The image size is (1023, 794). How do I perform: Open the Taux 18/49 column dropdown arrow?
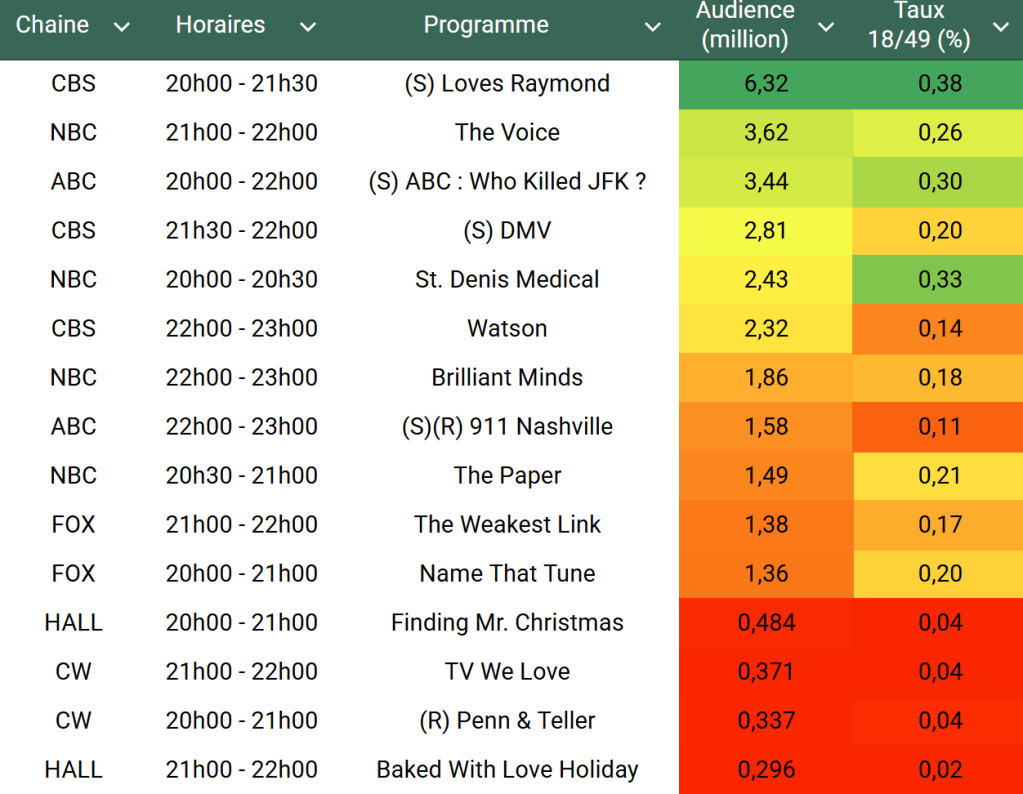(x=1001, y=27)
